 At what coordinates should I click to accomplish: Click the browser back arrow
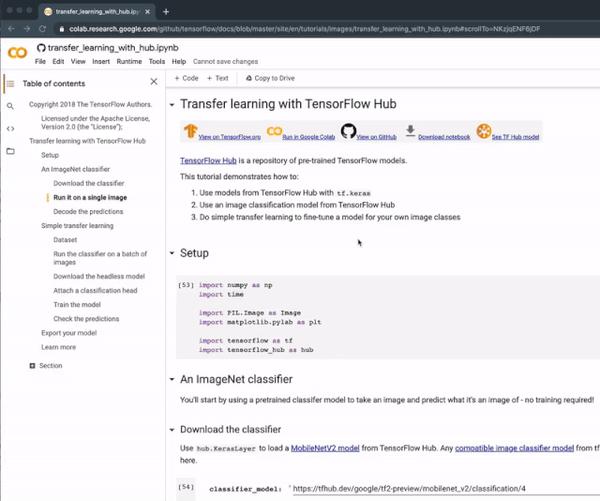tap(11, 29)
